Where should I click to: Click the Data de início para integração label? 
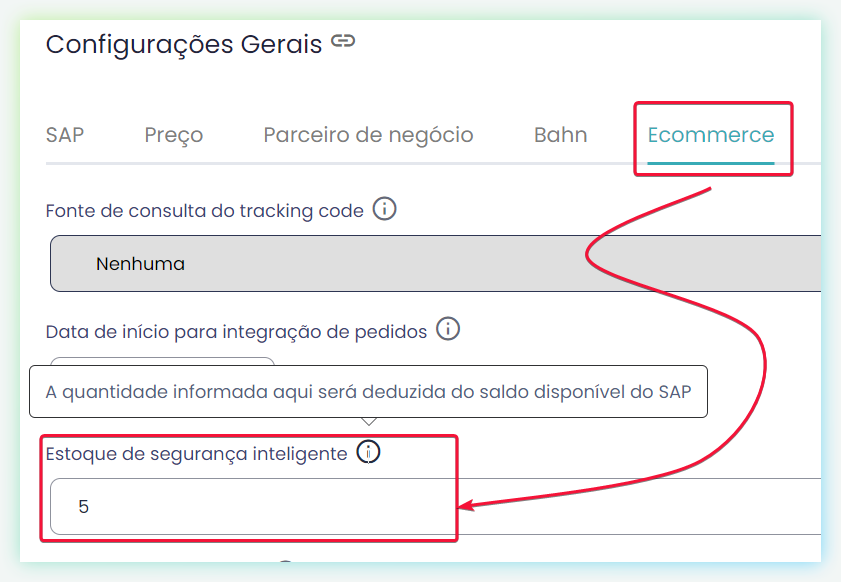coord(237,332)
